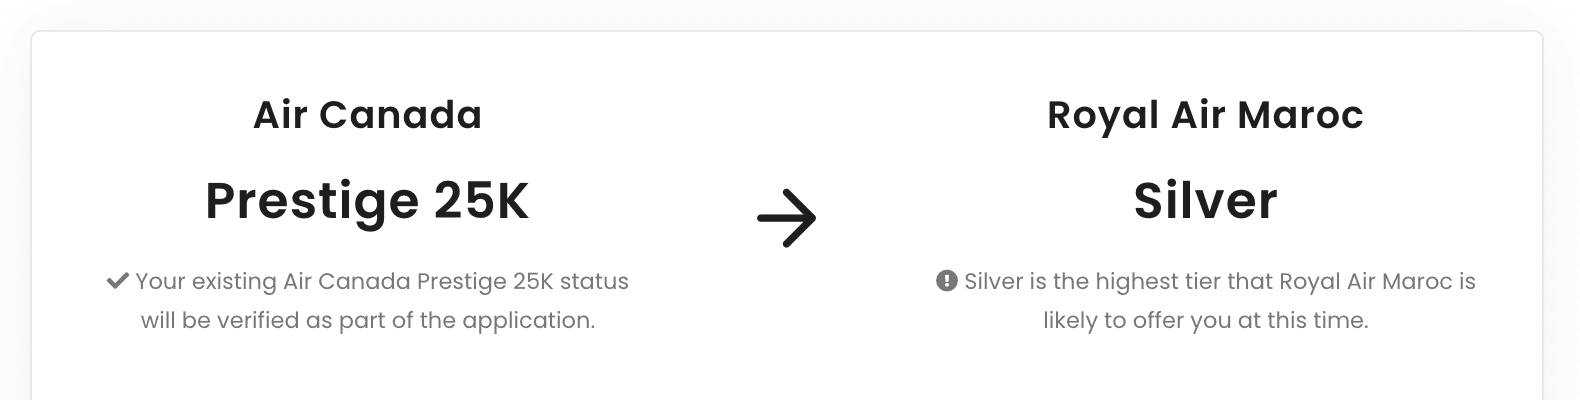Select the "Air Canada" airline heading

click(x=367, y=116)
